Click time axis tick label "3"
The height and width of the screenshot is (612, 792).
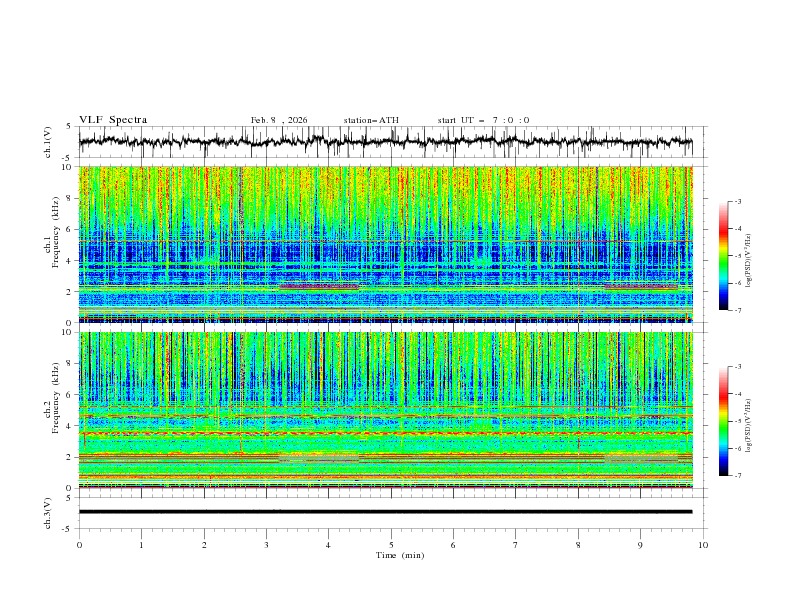[266, 545]
